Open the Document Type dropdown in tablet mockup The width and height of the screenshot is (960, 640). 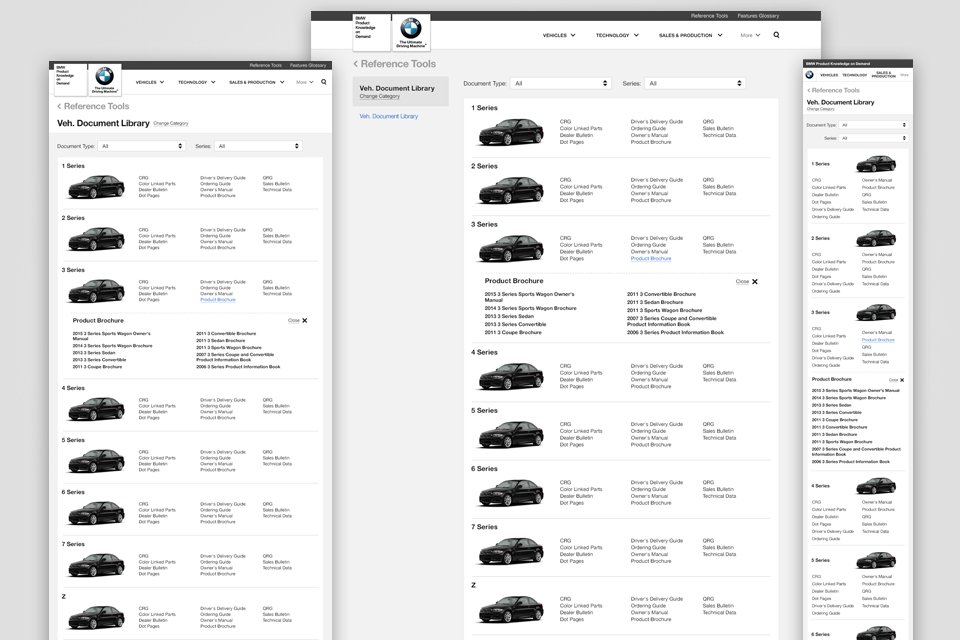[x=141, y=146]
